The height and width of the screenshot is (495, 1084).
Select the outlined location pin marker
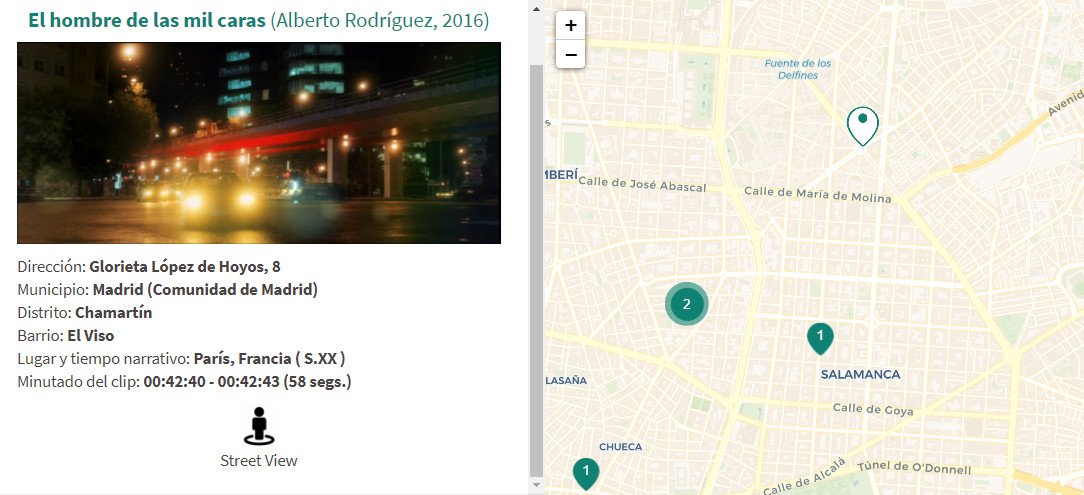862,126
